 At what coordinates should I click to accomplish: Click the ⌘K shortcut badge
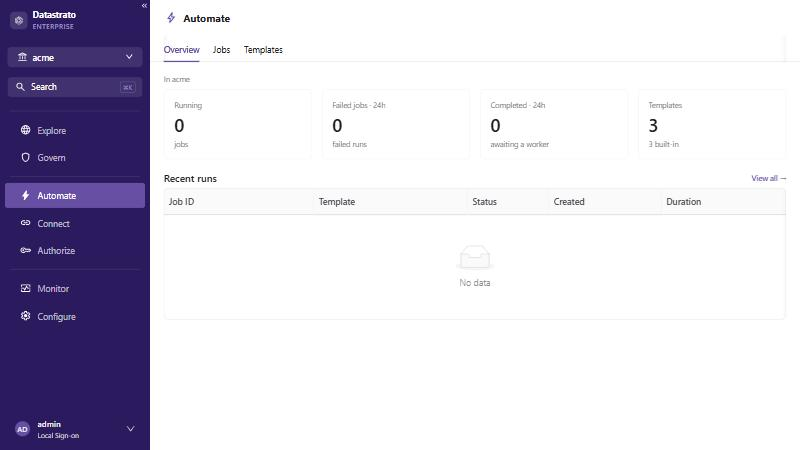128,87
